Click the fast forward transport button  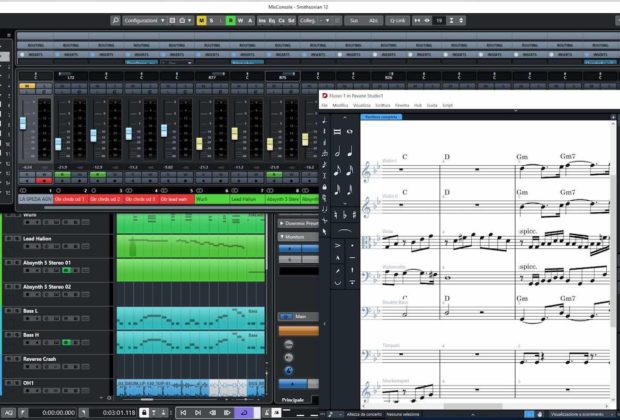pos(227,413)
